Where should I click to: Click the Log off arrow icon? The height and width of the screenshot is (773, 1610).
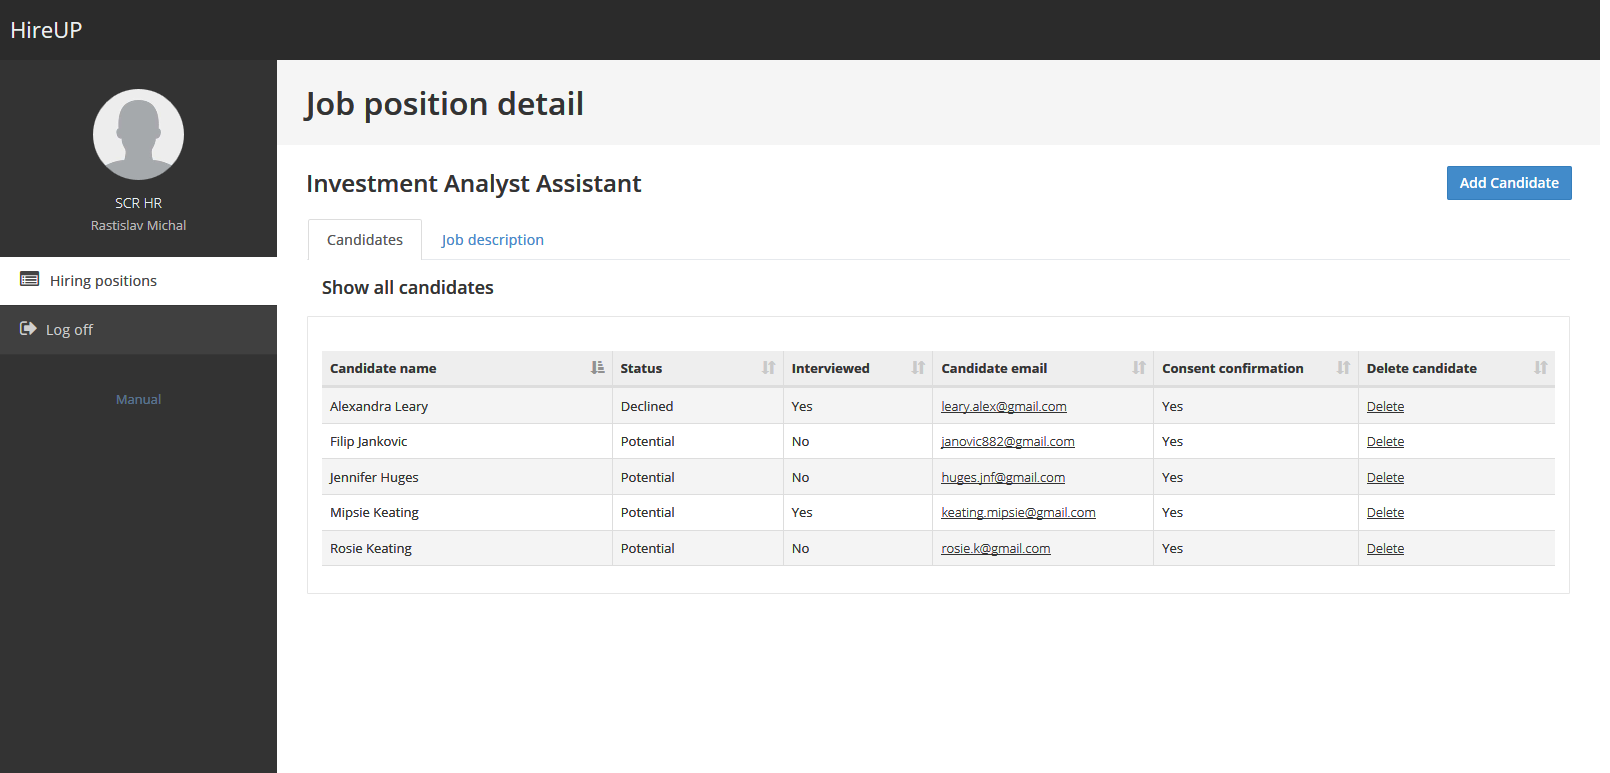pyautogui.click(x=28, y=329)
